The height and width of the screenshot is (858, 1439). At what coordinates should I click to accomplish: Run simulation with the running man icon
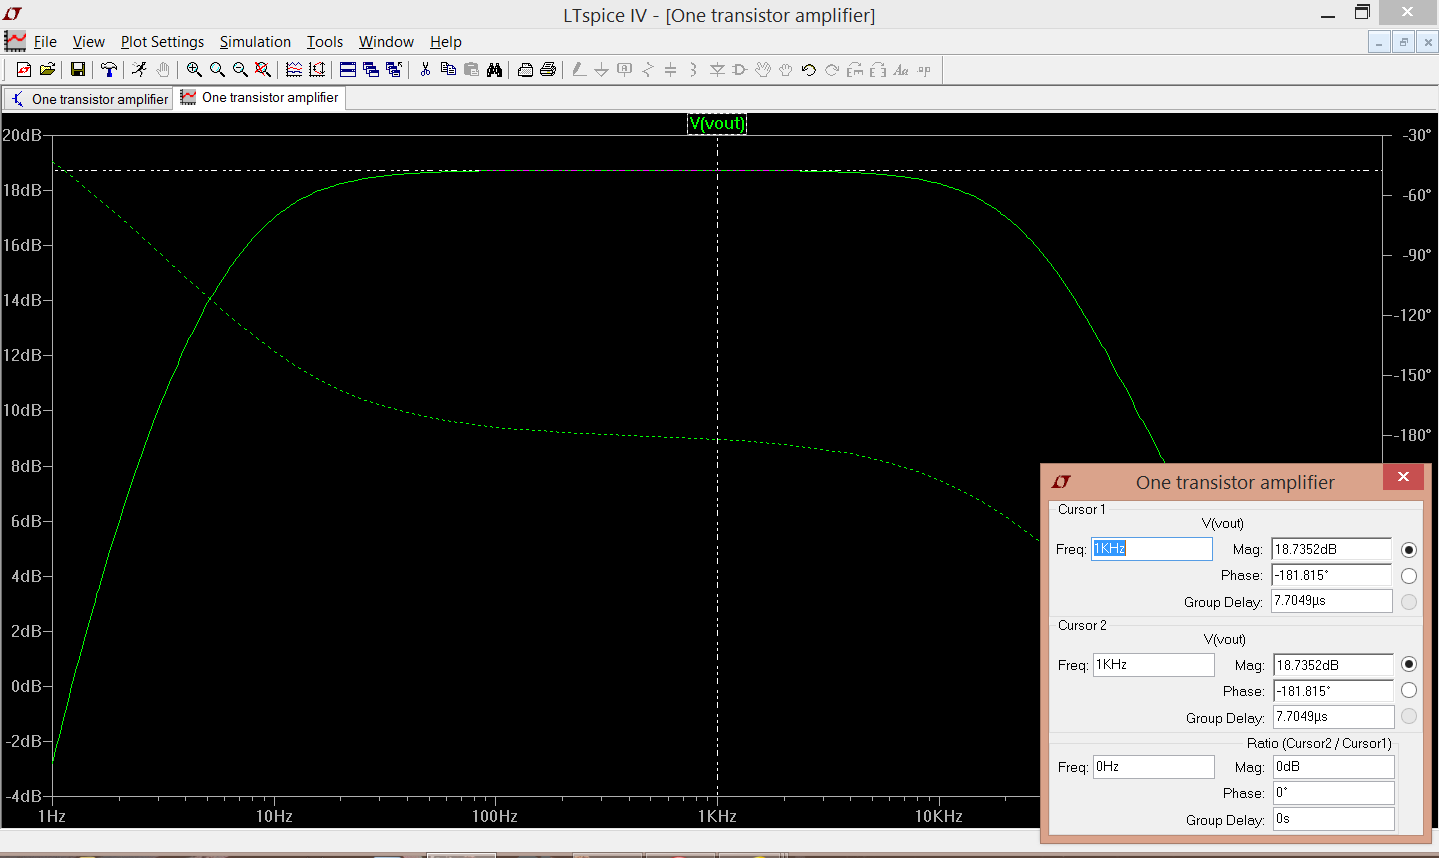(139, 69)
